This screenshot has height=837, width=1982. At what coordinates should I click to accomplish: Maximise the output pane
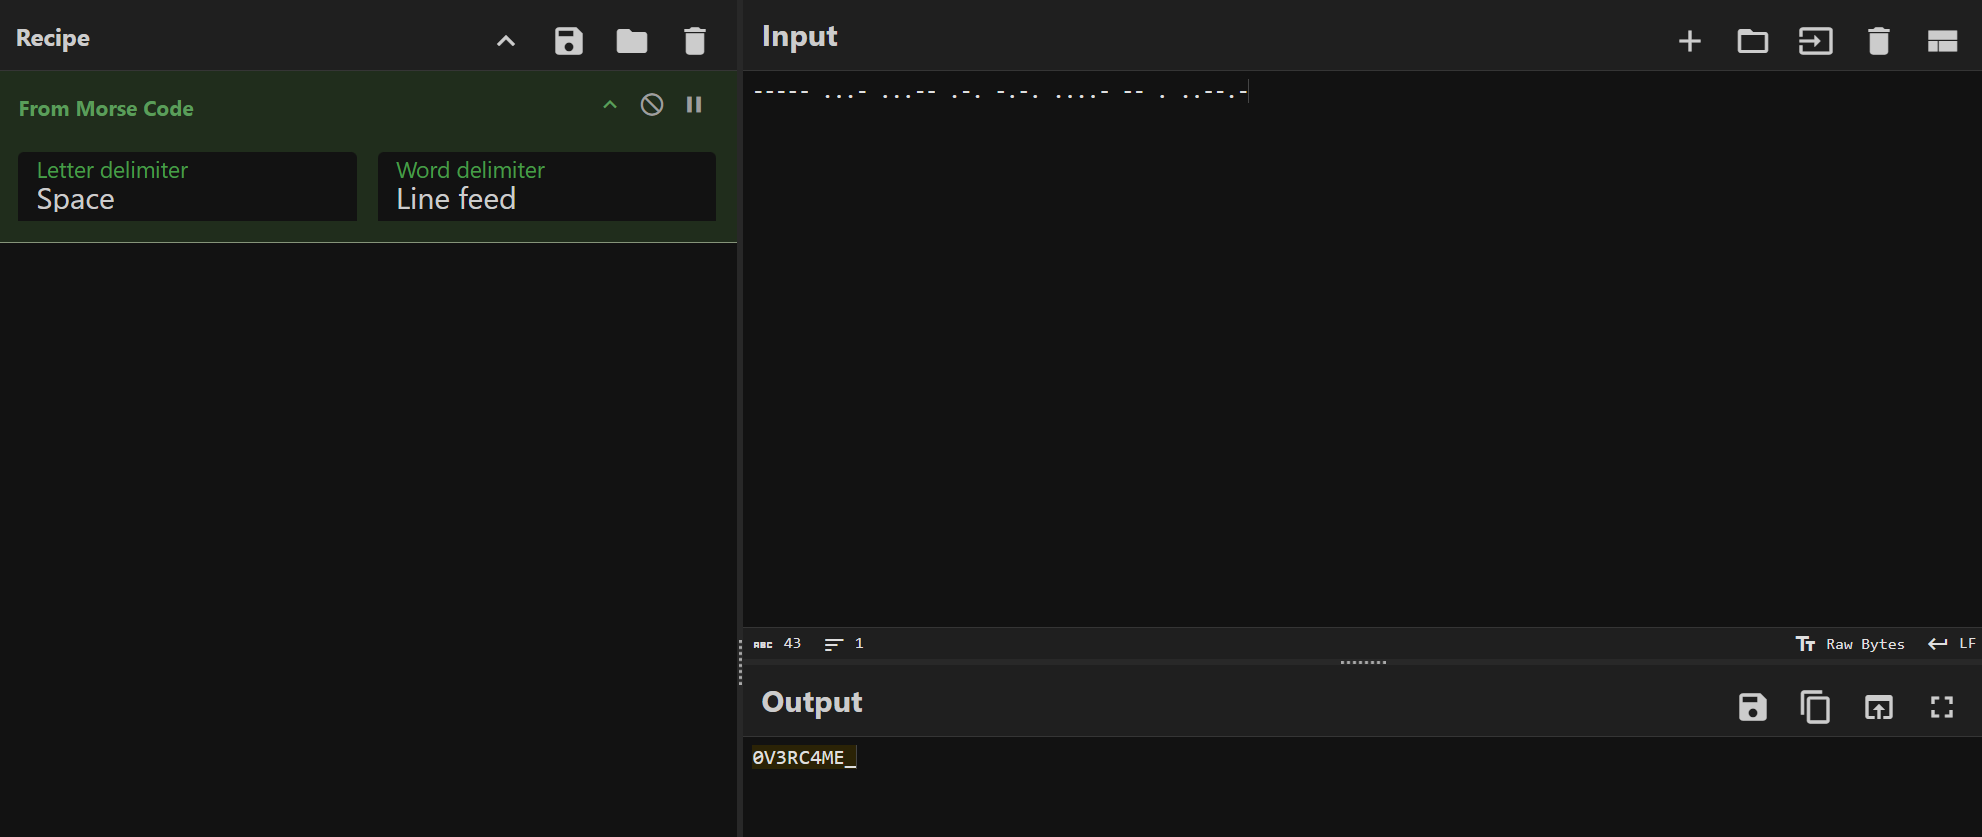pos(1942,707)
